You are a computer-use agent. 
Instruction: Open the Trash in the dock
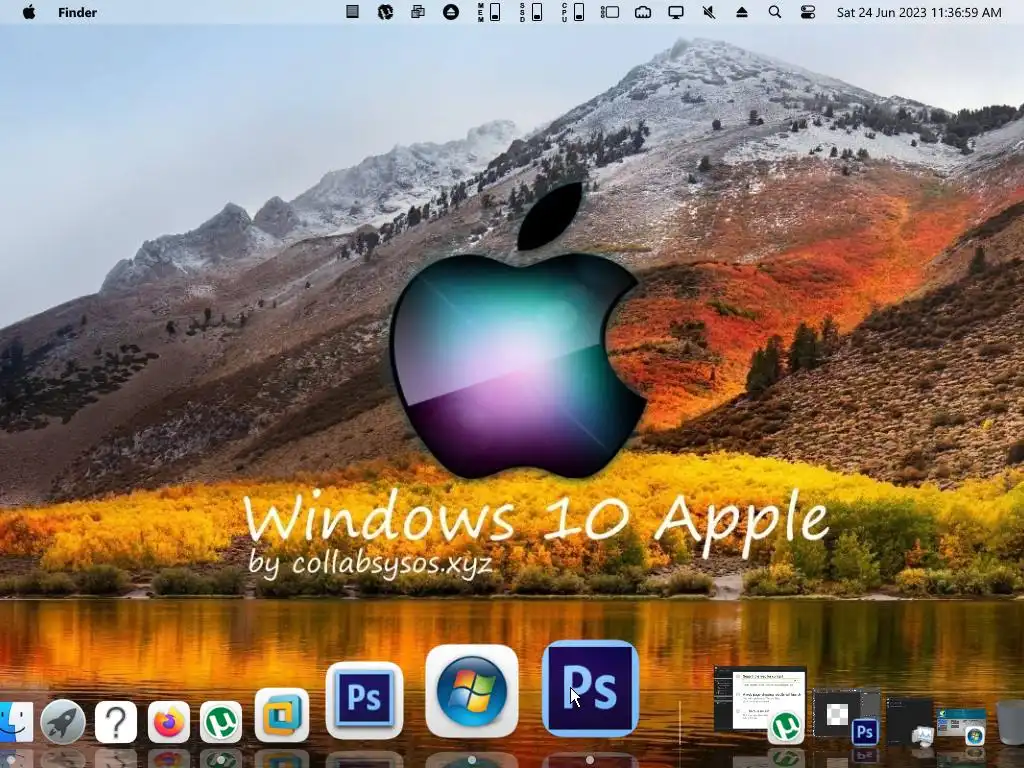click(x=1011, y=722)
